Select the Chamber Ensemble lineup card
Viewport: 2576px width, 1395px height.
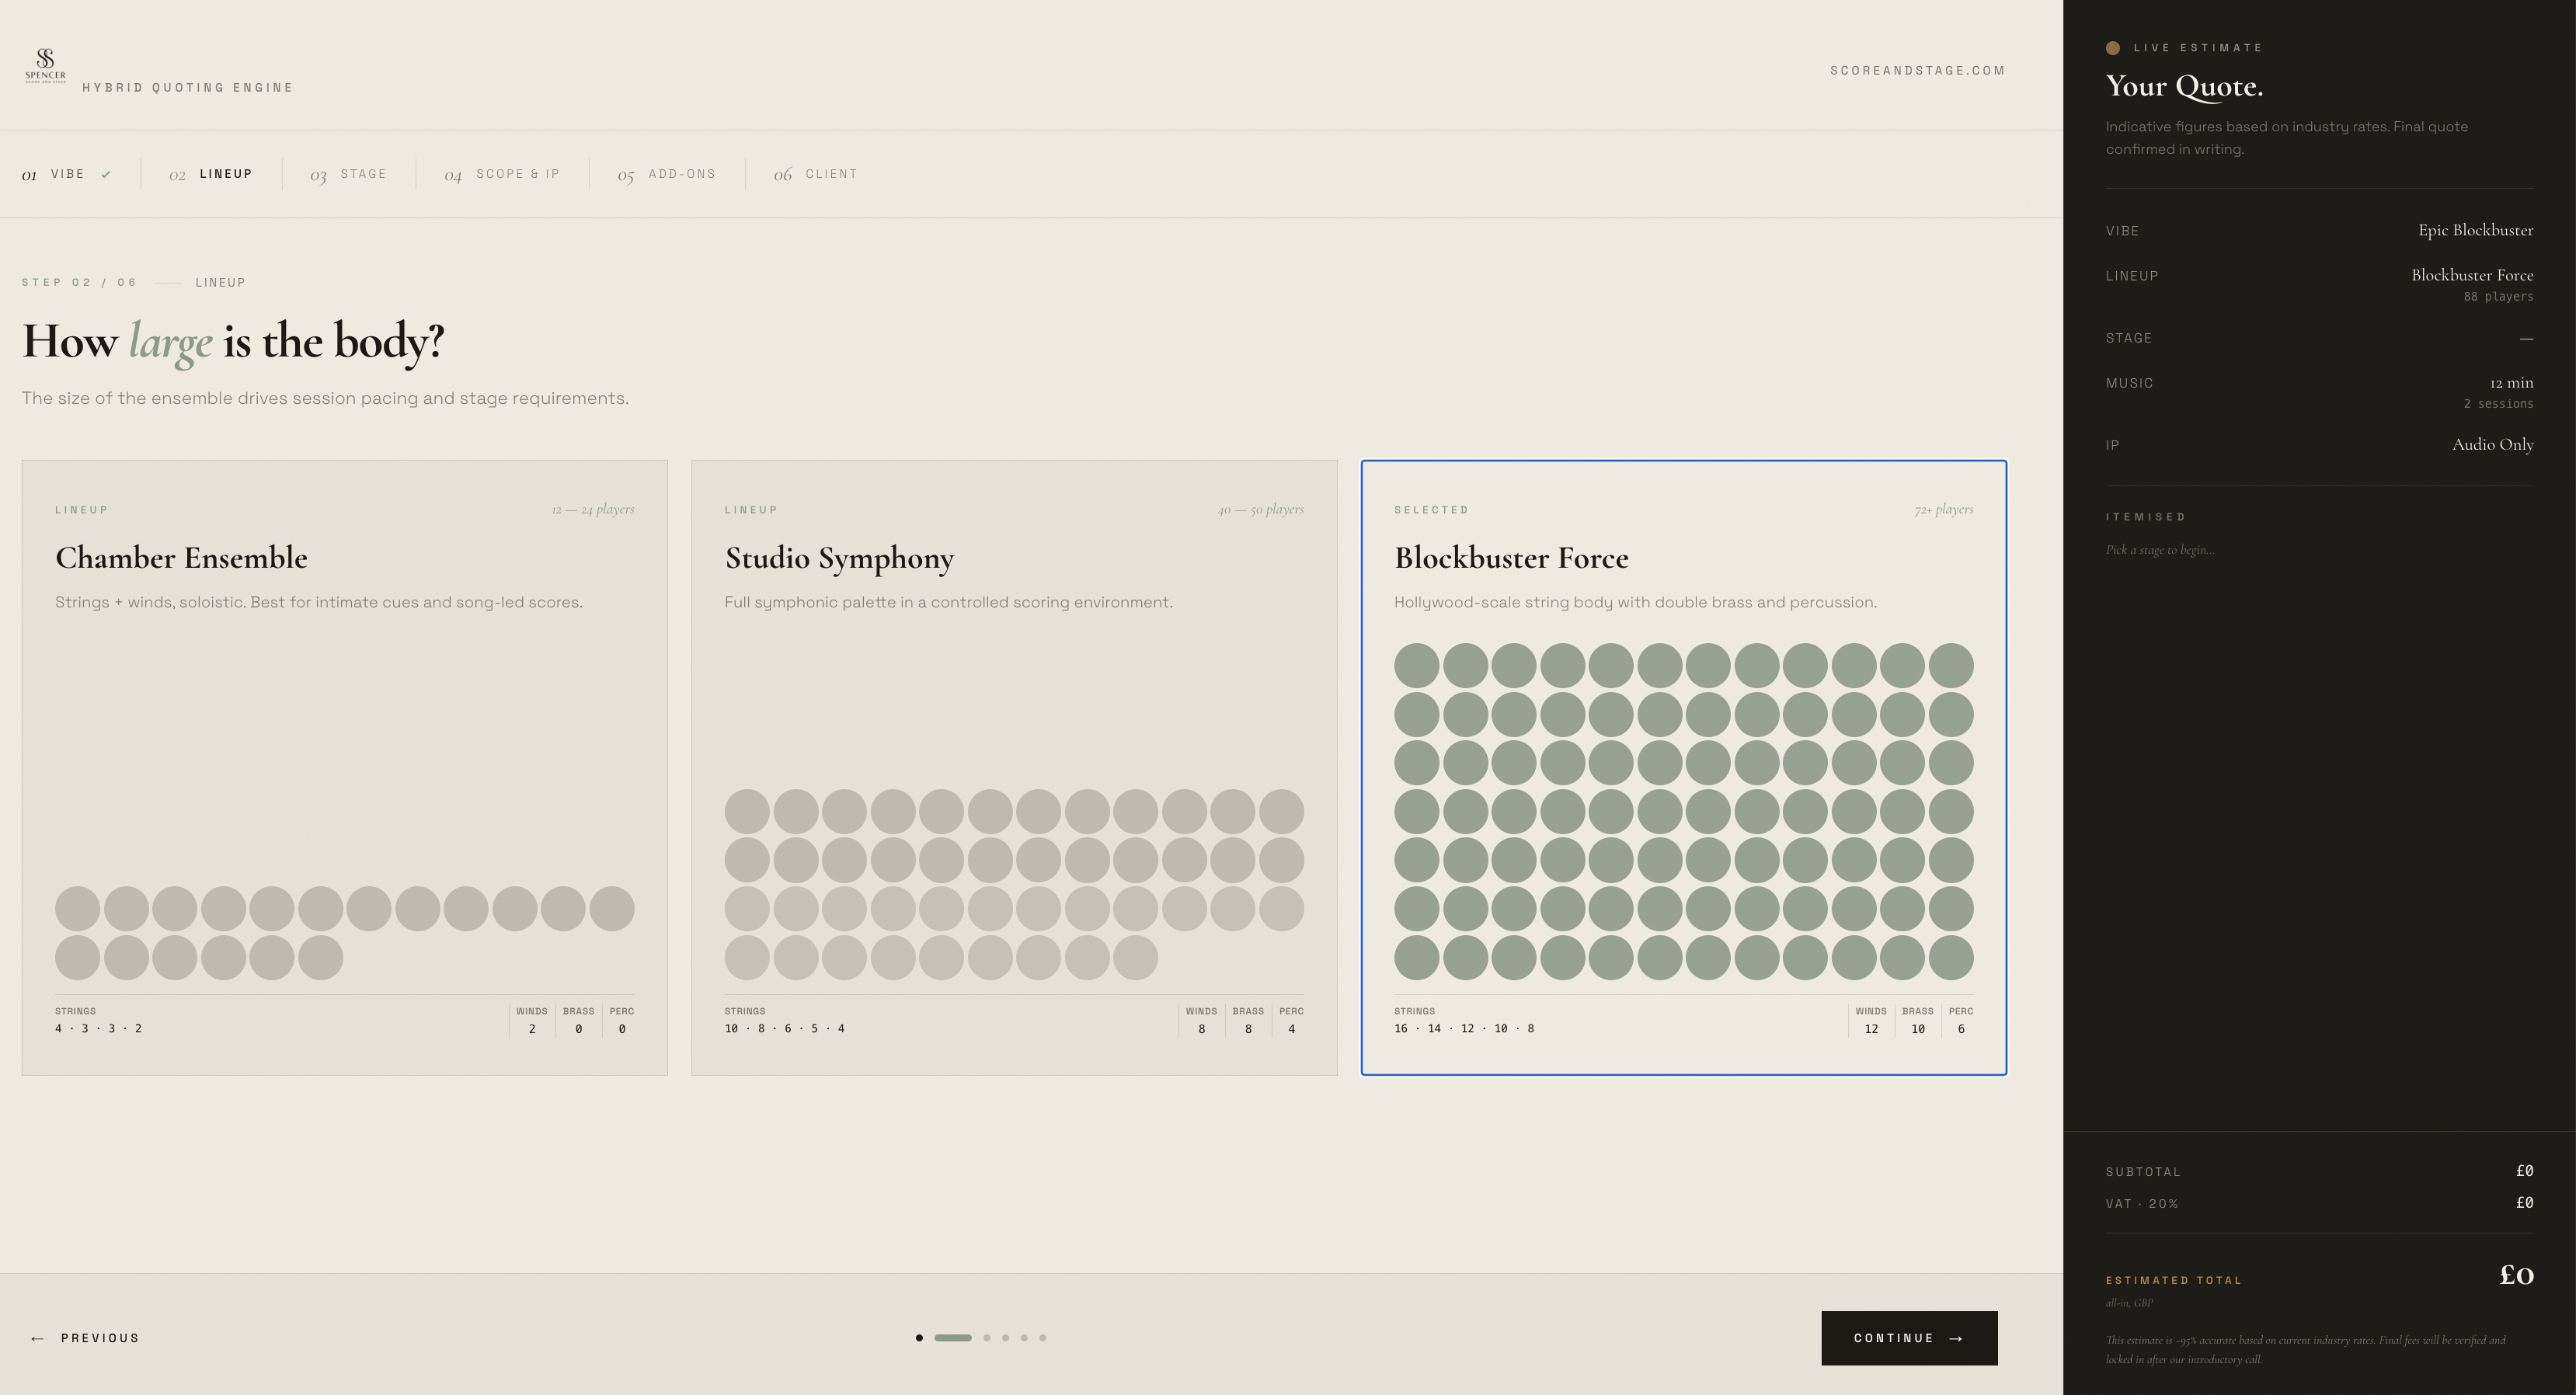[344, 767]
